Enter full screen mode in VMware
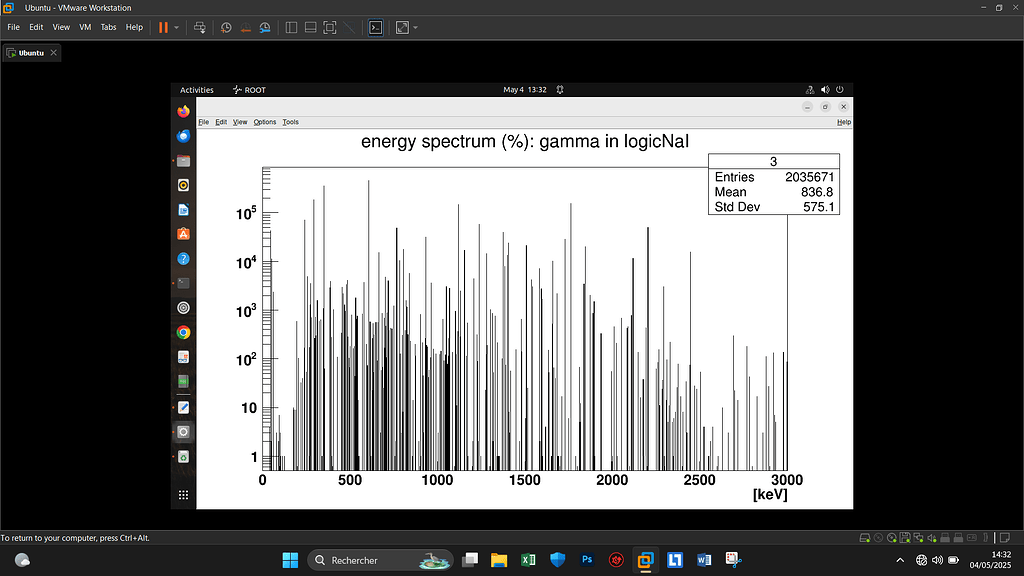The width and height of the screenshot is (1024, 576). tap(329, 27)
